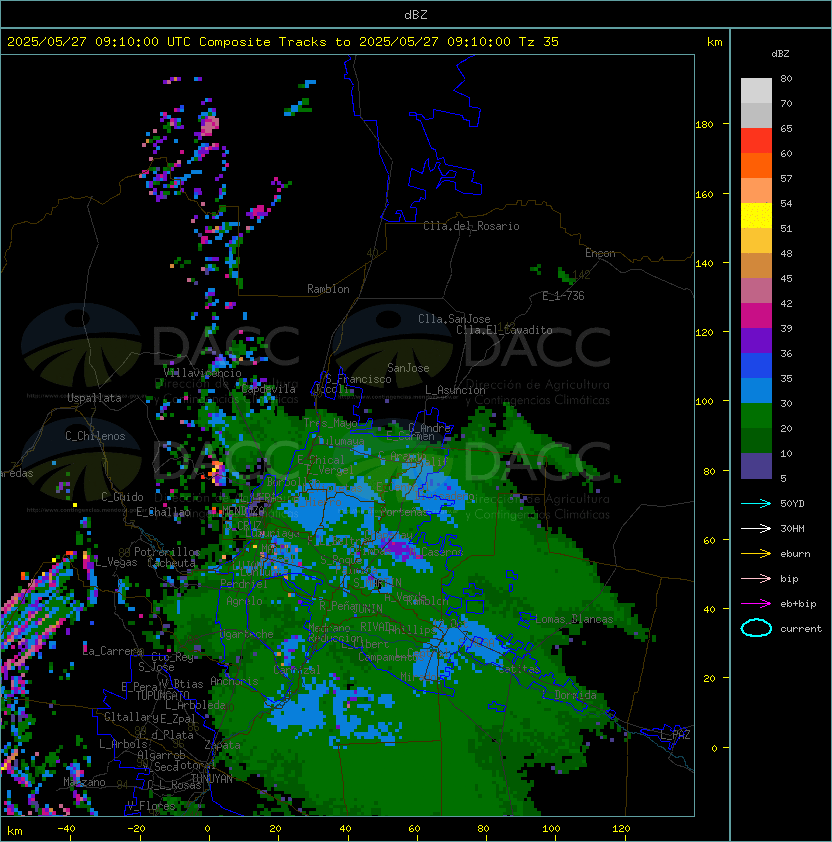Click the 'Zapata' map label

click(222, 745)
